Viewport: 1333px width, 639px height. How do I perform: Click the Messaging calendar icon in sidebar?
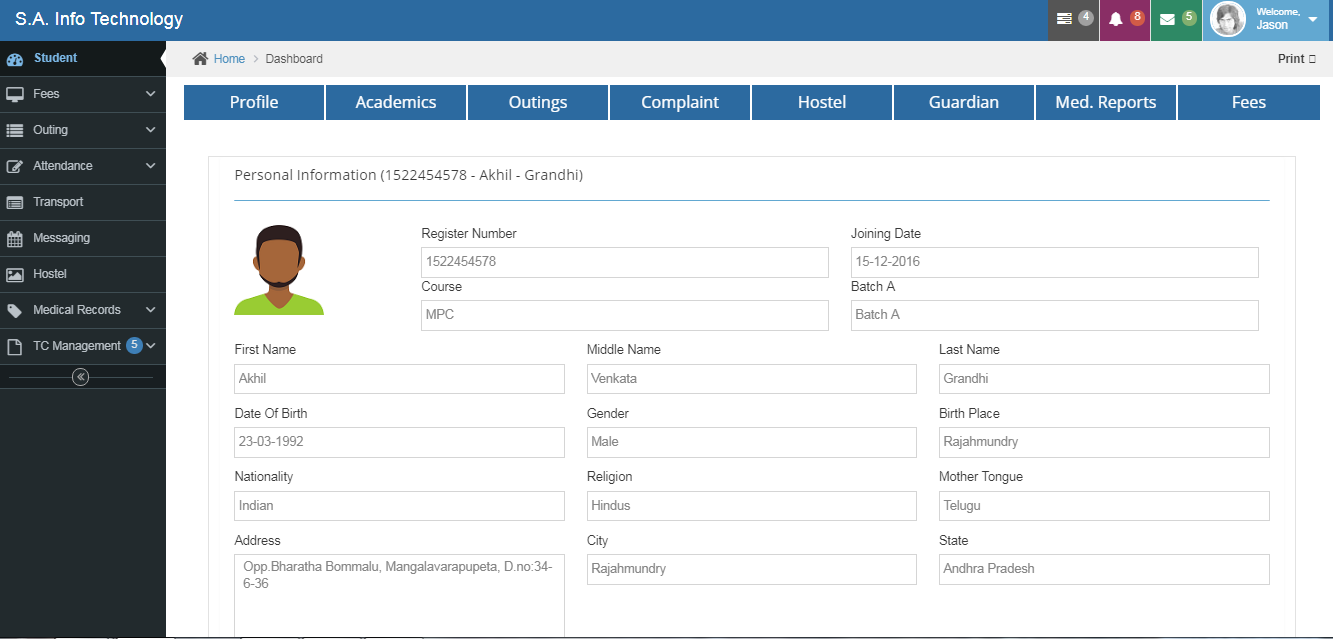pos(15,238)
